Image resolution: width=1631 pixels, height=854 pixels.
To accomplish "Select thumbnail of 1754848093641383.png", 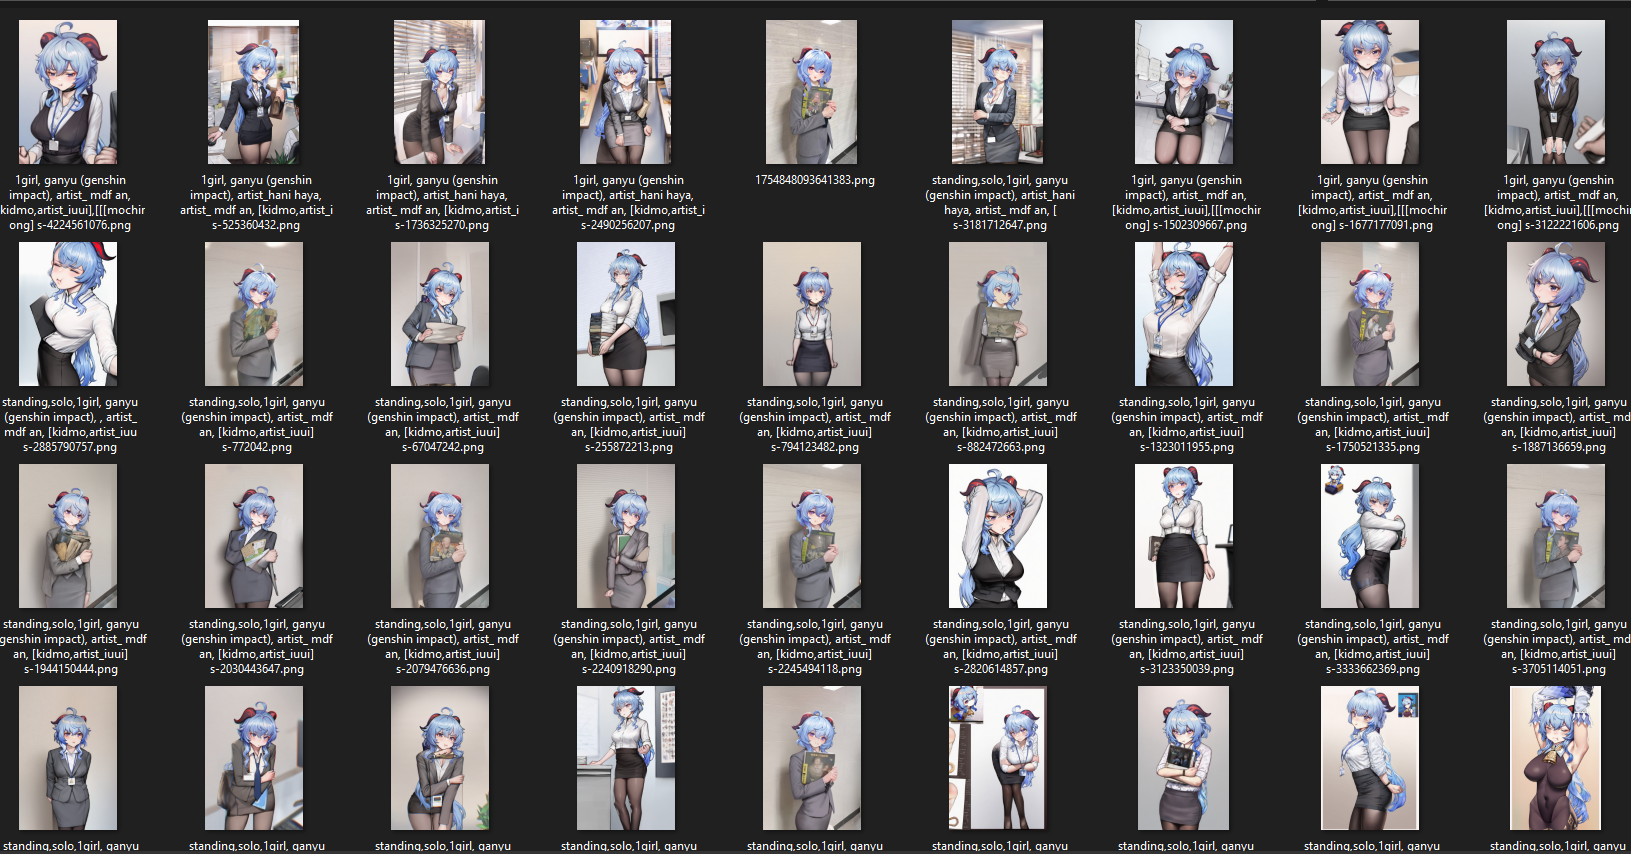I will (x=811, y=92).
